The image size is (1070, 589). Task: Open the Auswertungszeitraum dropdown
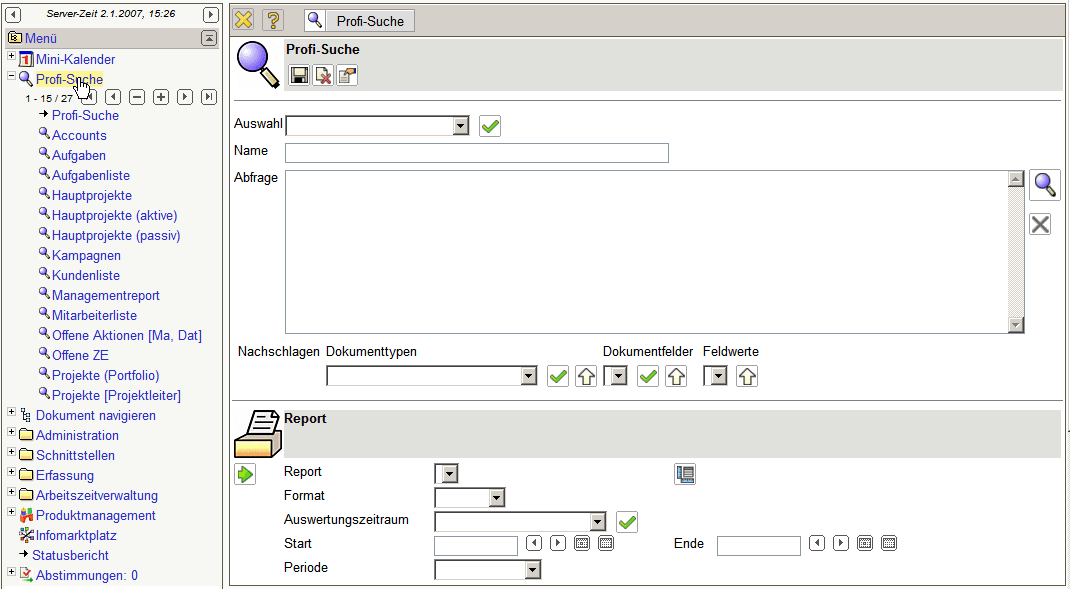click(598, 523)
